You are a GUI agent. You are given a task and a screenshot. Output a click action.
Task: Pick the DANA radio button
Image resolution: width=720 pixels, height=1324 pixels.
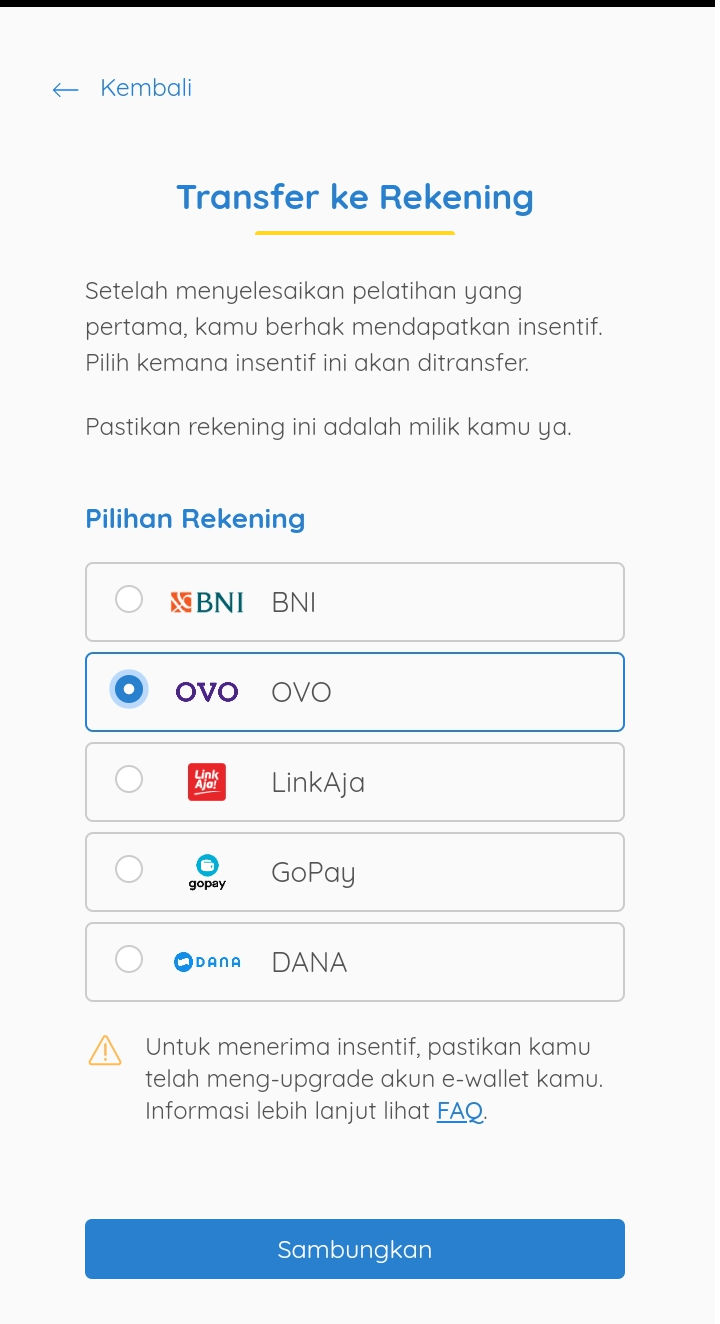129,959
